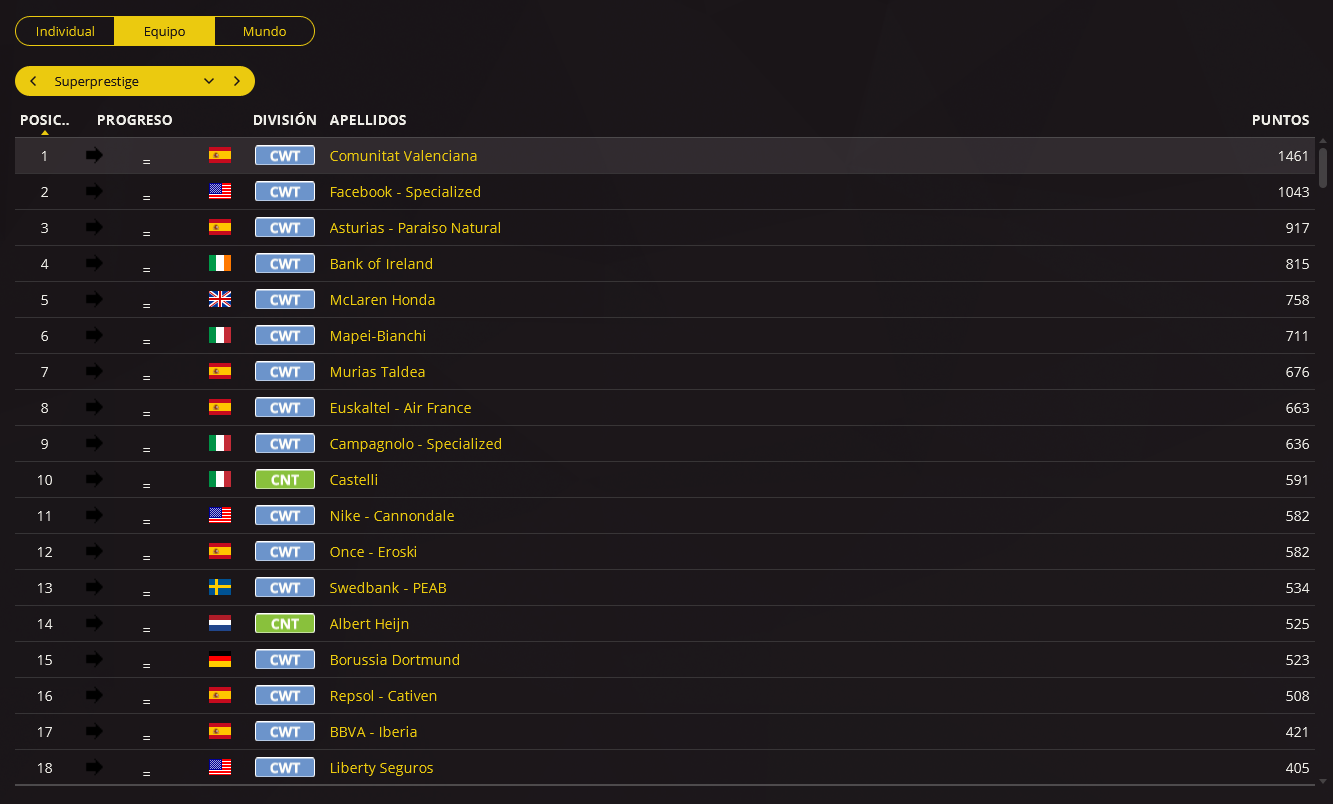Open team BBVA - Iberia
Viewport: 1333px width, 804px height.
point(373,732)
